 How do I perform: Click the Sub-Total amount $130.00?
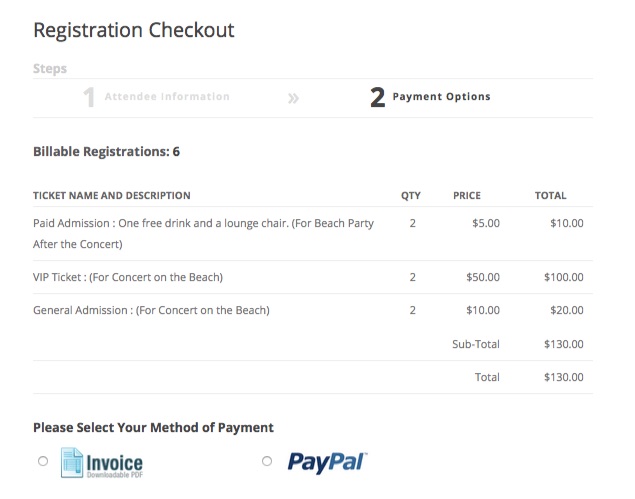(564, 344)
